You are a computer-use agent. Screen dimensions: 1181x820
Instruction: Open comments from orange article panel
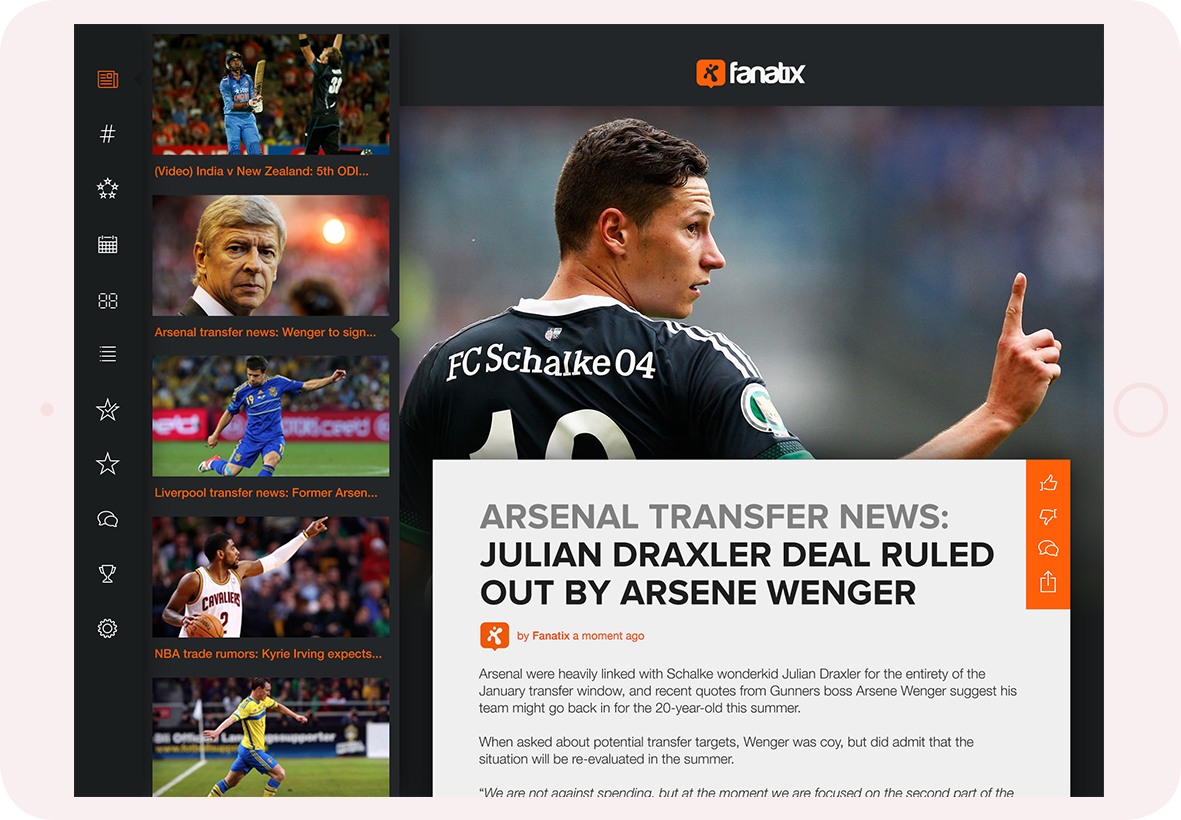click(1048, 548)
